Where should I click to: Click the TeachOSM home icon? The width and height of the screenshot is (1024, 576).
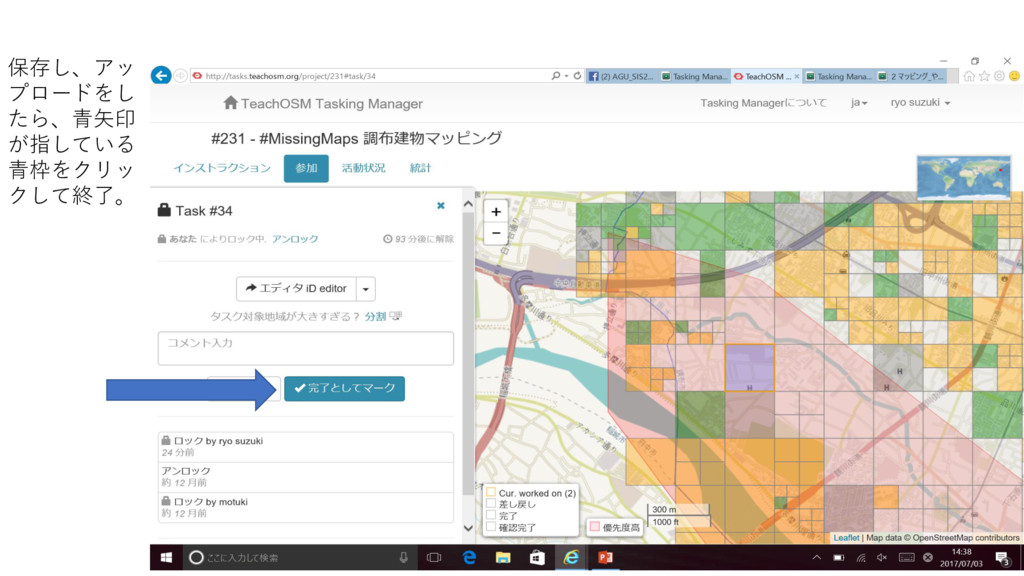pos(231,103)
